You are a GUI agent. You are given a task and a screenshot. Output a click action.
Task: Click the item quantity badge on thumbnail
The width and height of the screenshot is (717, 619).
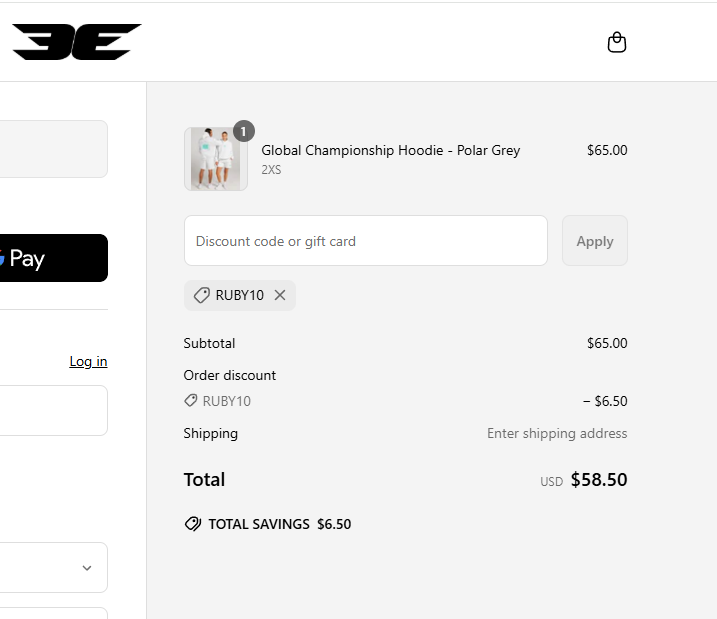(x=244, y=131)
